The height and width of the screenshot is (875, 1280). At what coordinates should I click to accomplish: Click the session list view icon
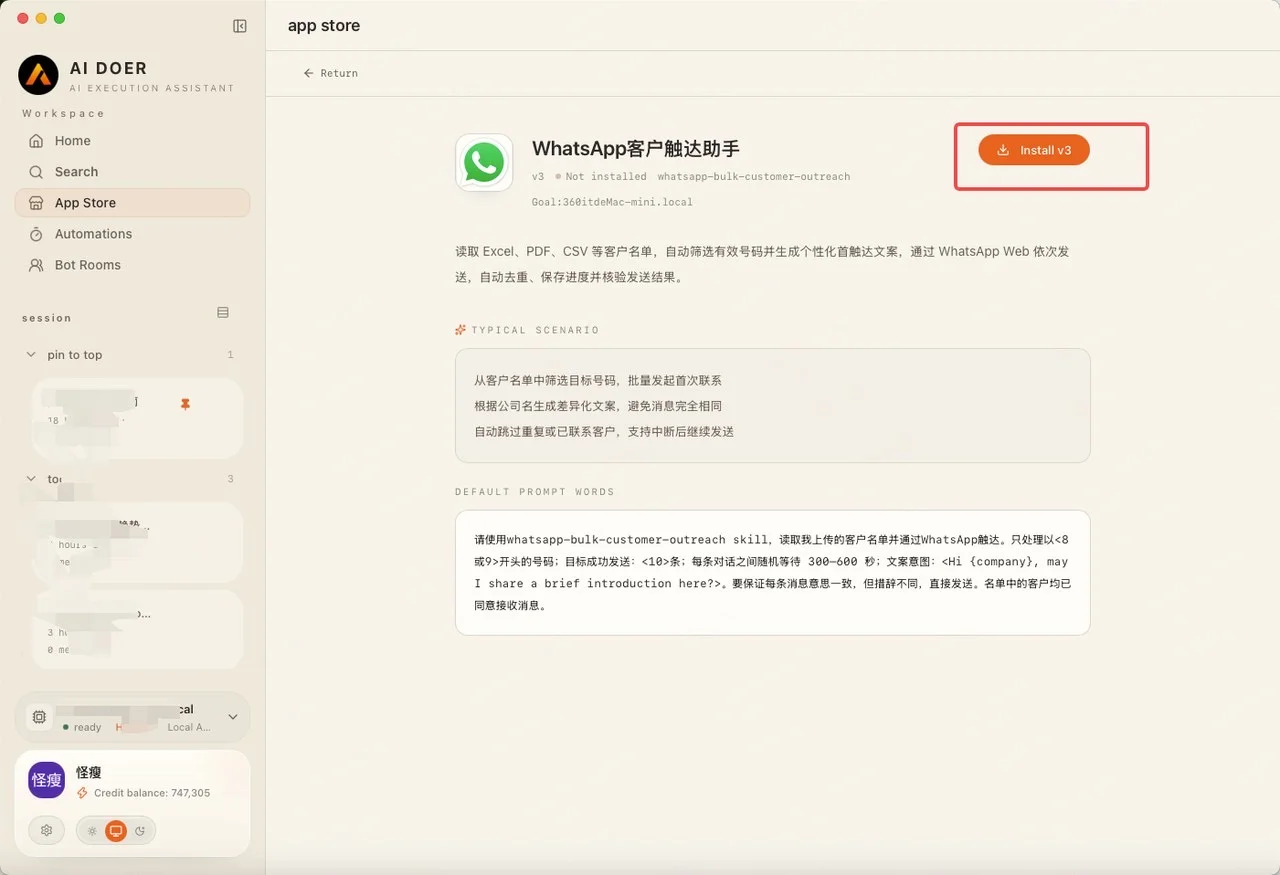223,313
